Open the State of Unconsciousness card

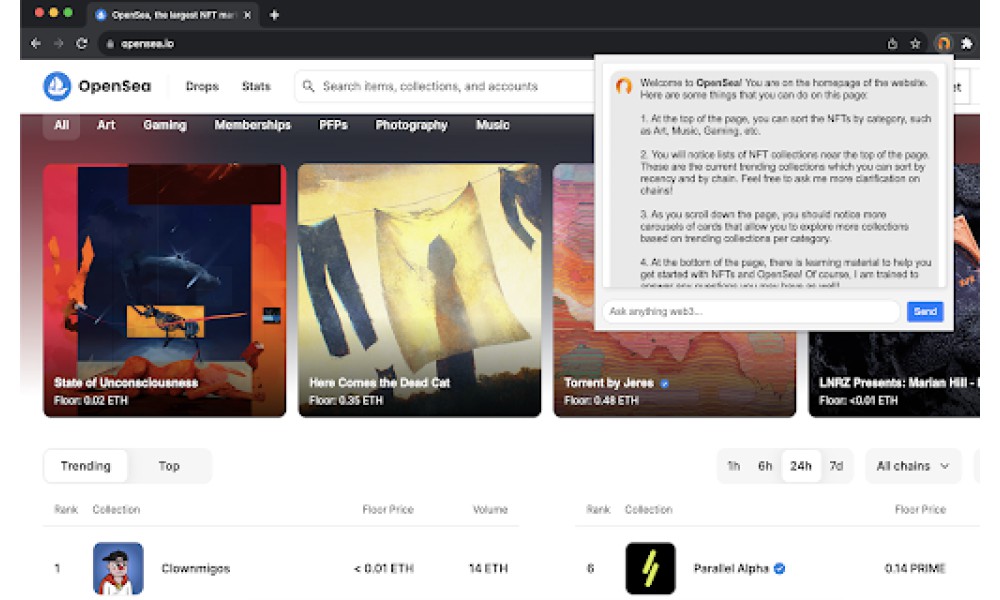click(x=165, y=290)
